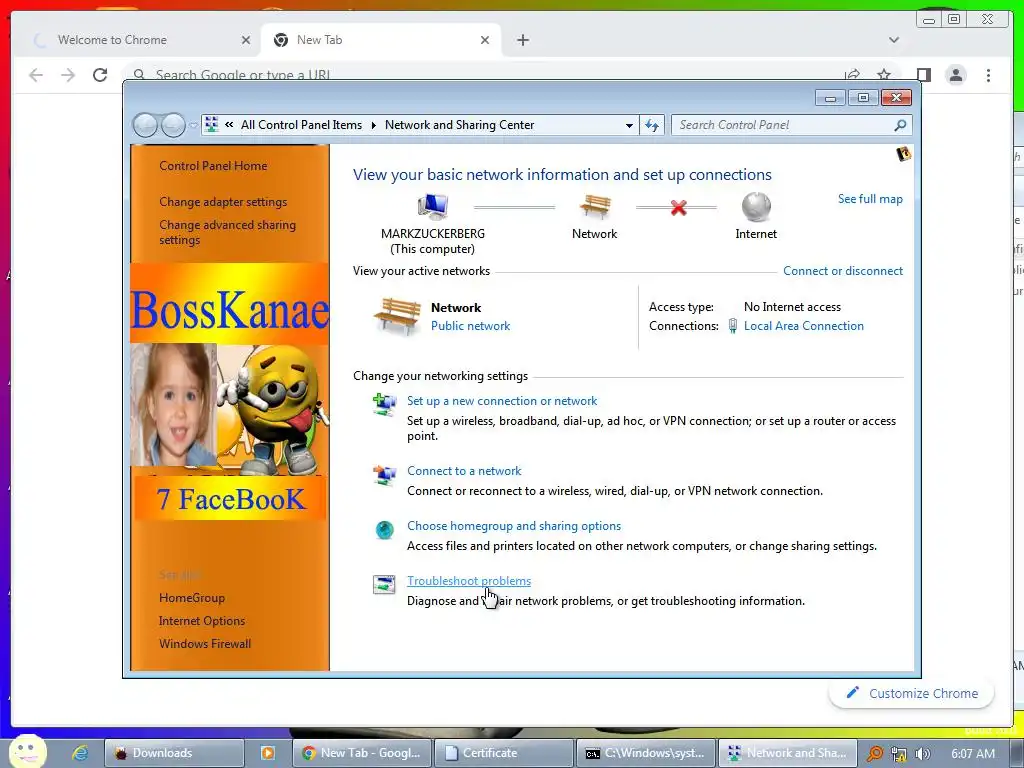
Task: Open Chrome three-dot menu
Action: (988, 75)
